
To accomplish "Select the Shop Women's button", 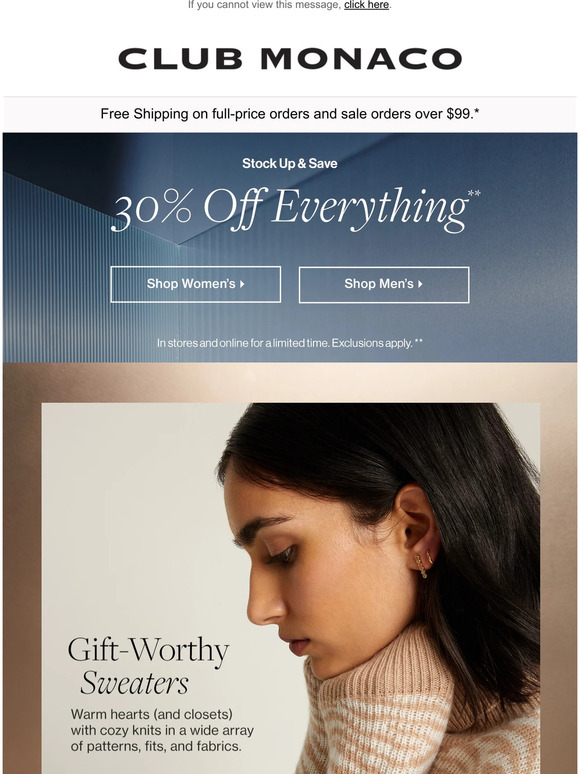I will coord(195,284).
